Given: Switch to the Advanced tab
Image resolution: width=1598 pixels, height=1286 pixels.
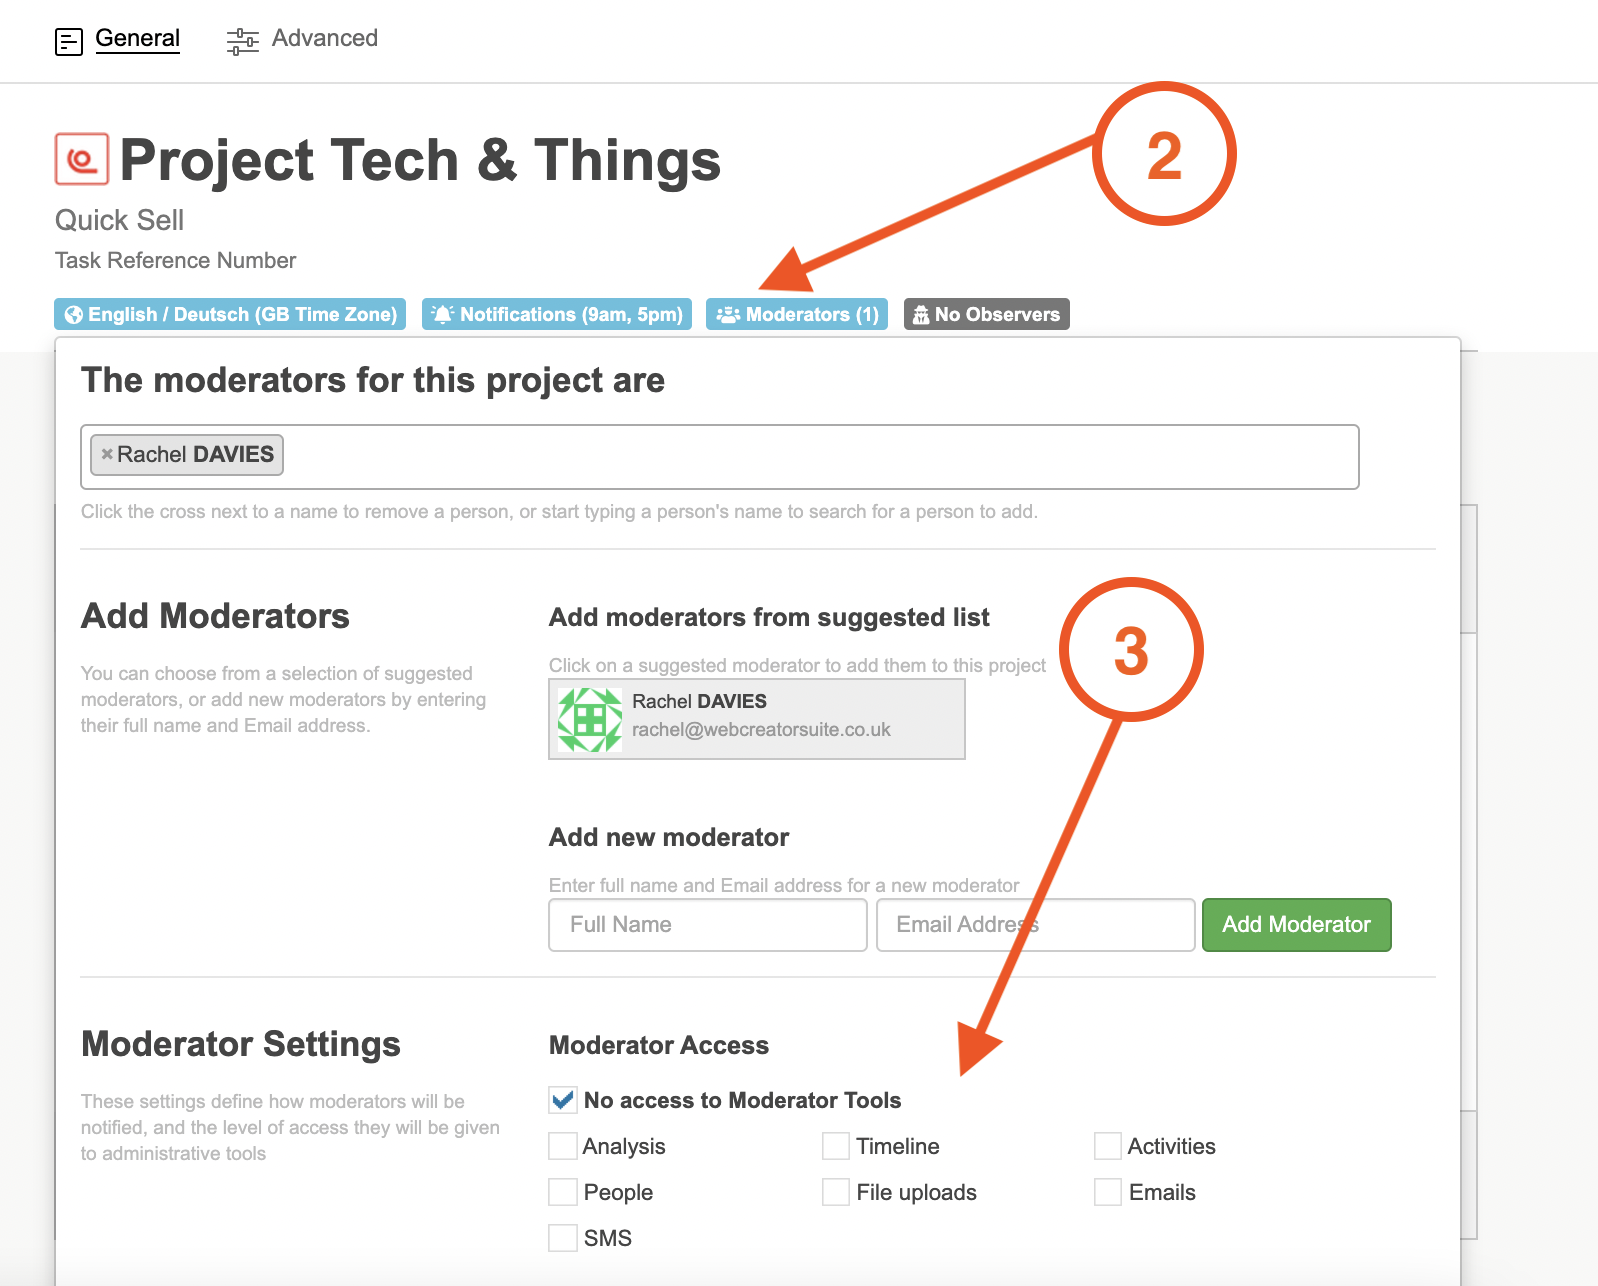Looking at the screenshot, I should (x=324, y=38).
